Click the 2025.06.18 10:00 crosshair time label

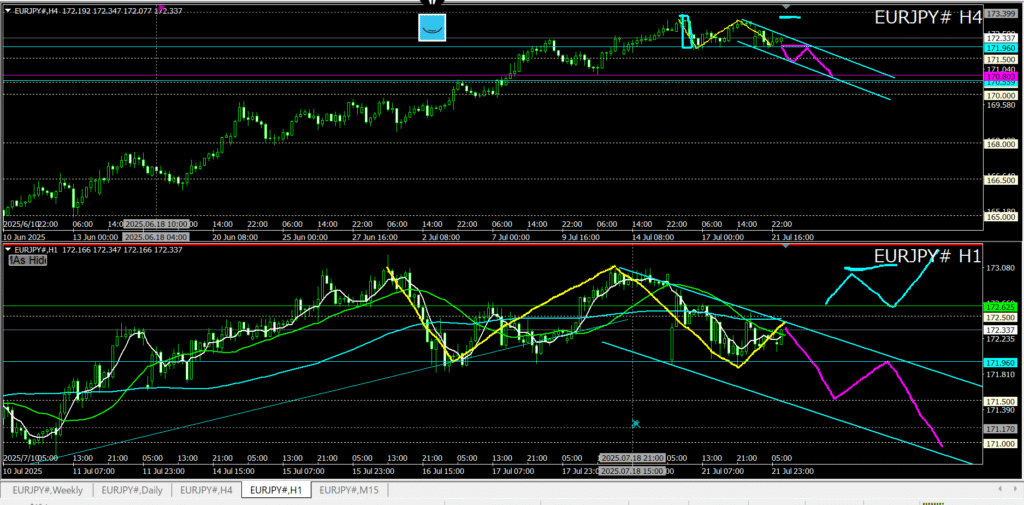coord(156,224)
